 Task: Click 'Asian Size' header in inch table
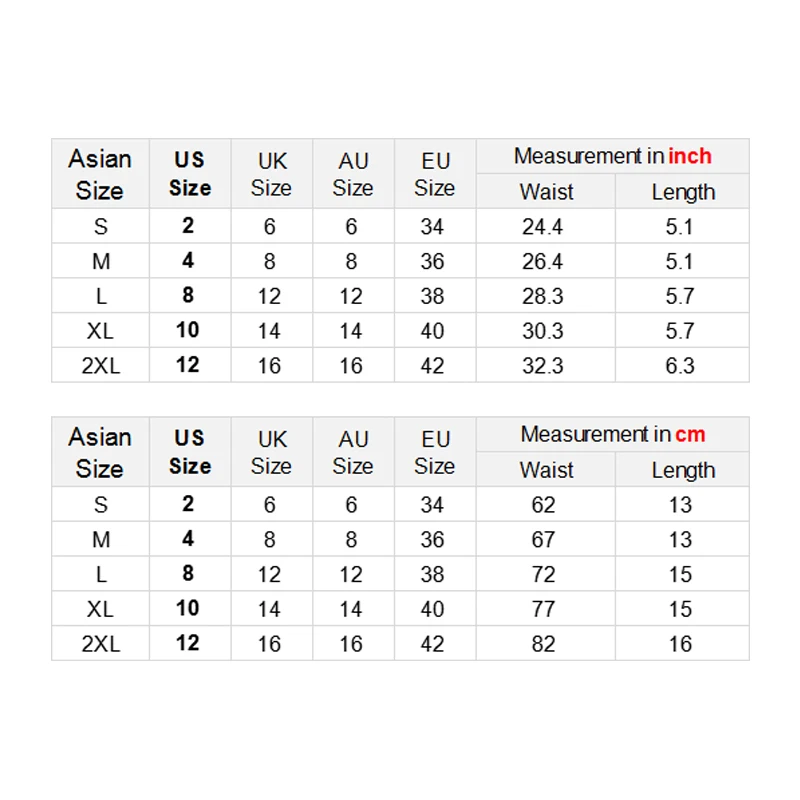tap(100, 174)
